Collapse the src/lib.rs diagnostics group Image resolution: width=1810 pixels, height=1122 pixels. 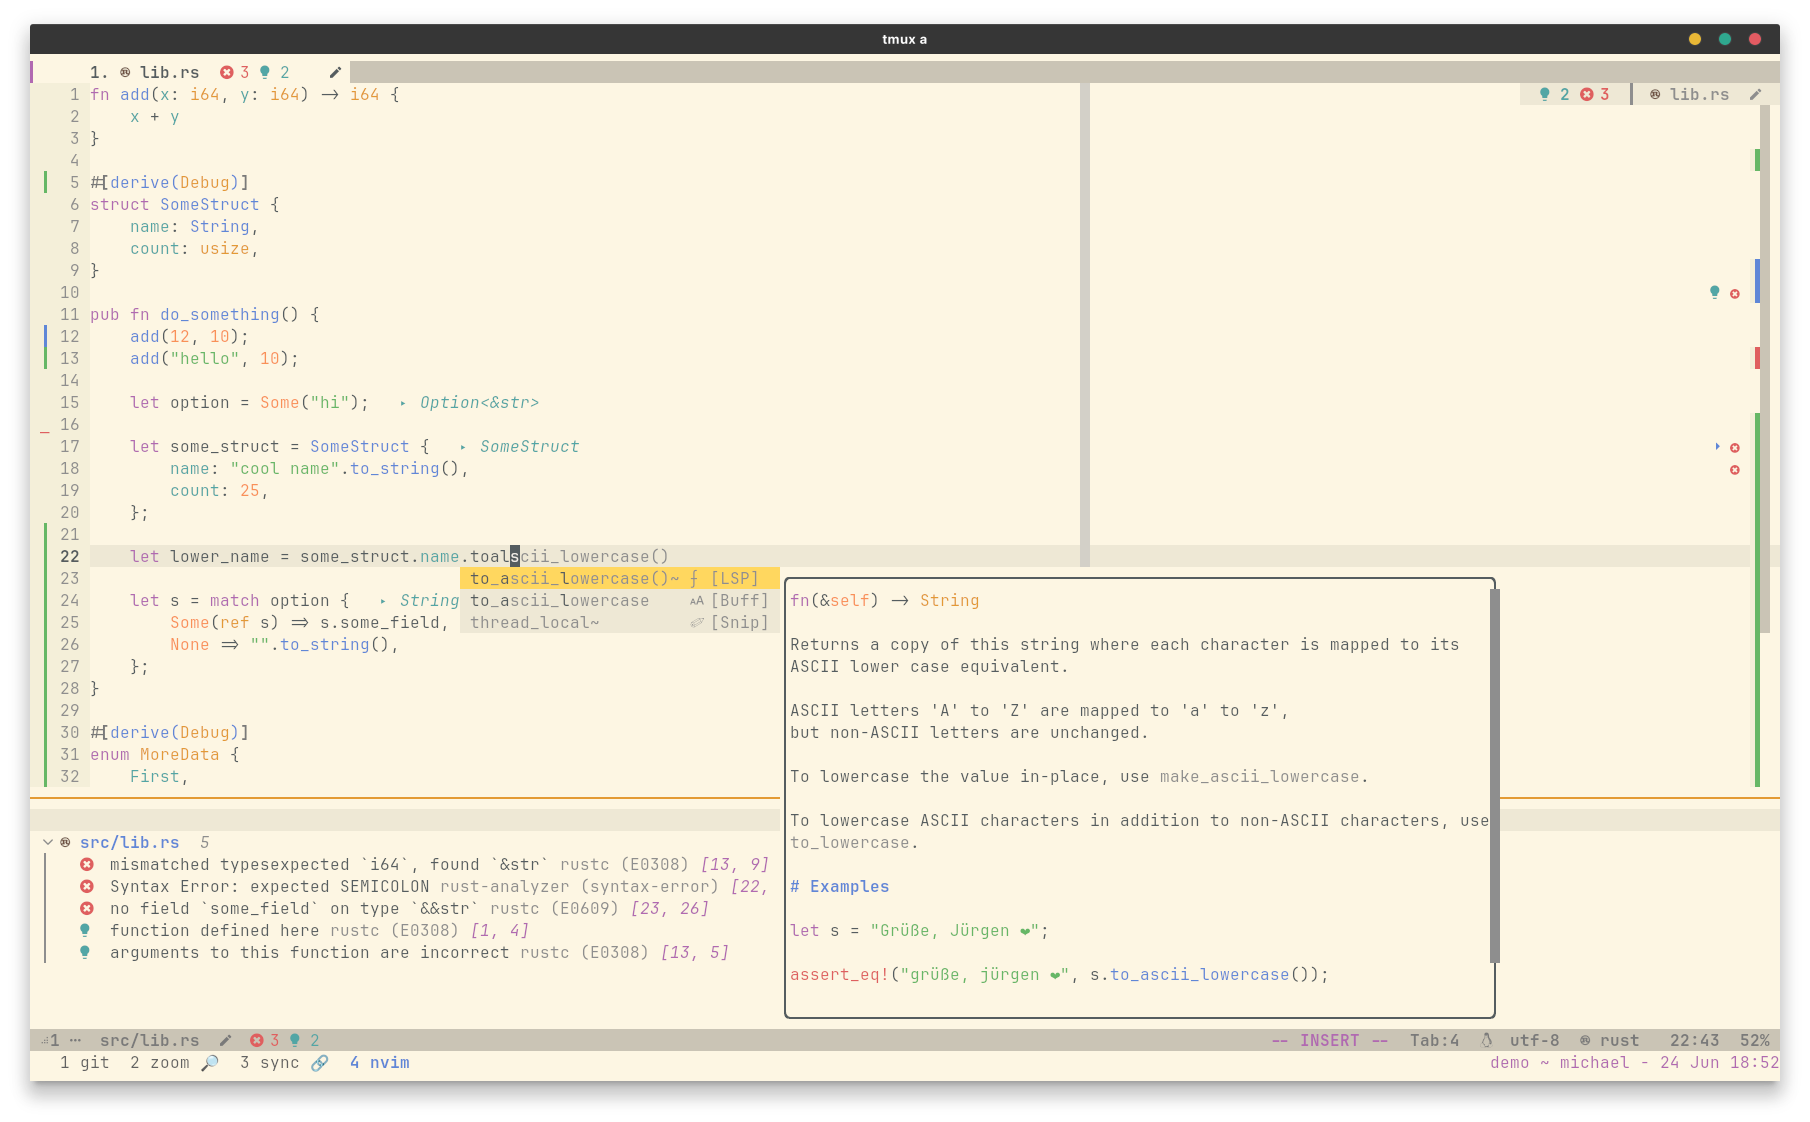(x=48, y=842)
